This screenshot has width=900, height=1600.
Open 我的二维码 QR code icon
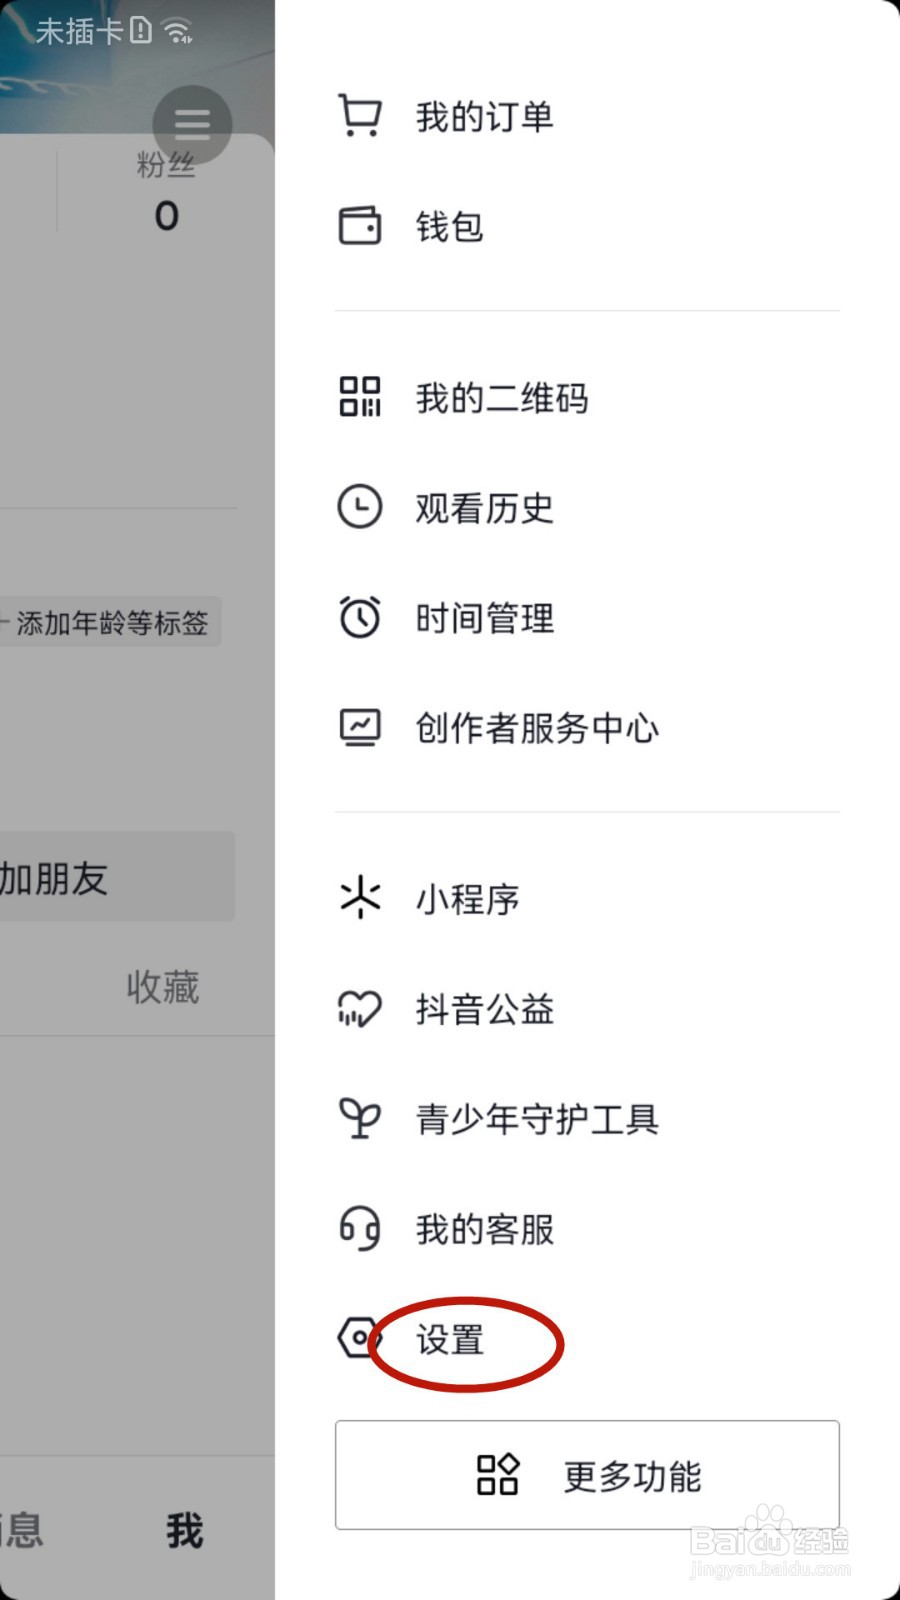coord(359,397)
